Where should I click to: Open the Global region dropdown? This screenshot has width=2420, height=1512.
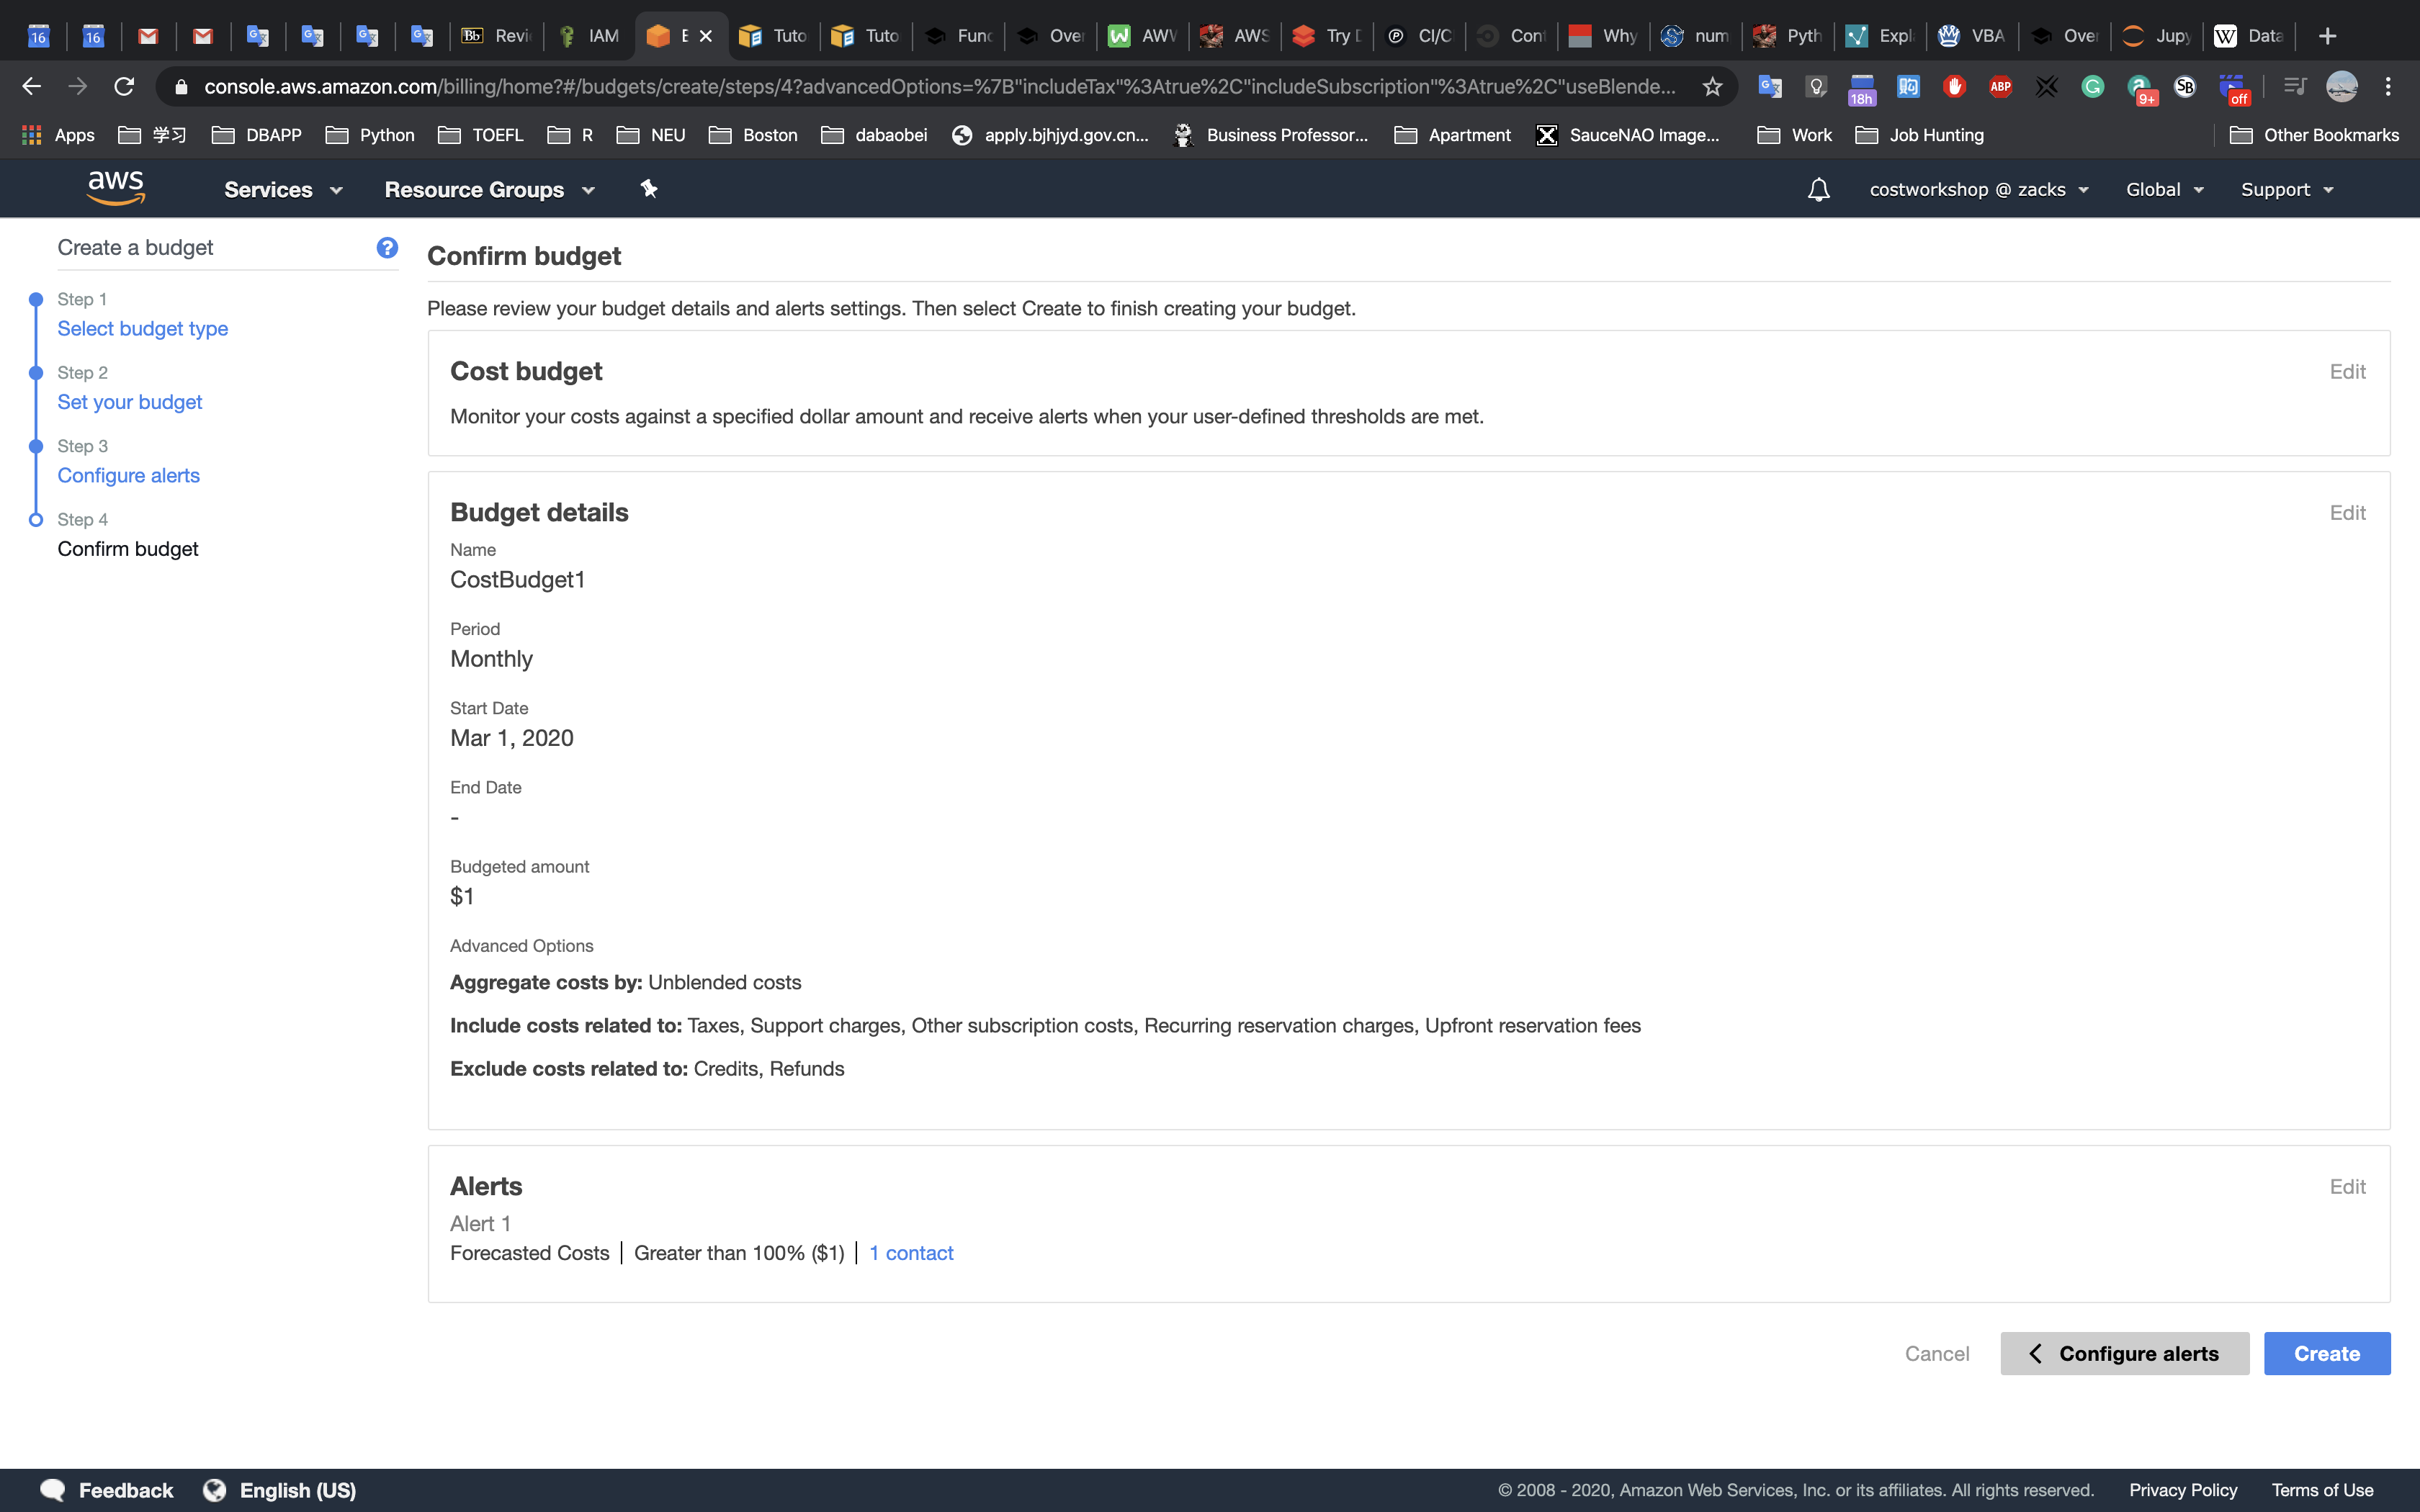point(2164,190)
